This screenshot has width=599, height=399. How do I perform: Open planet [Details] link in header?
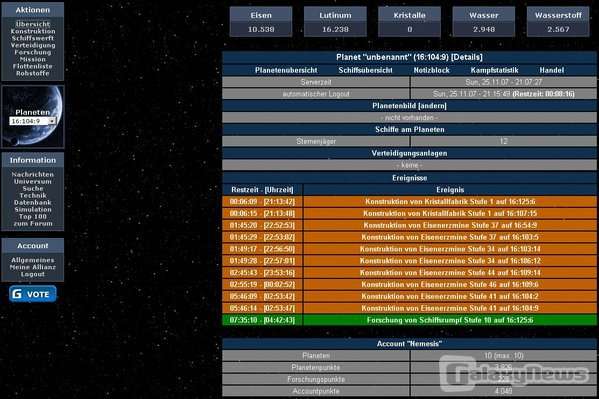[467, 57]
